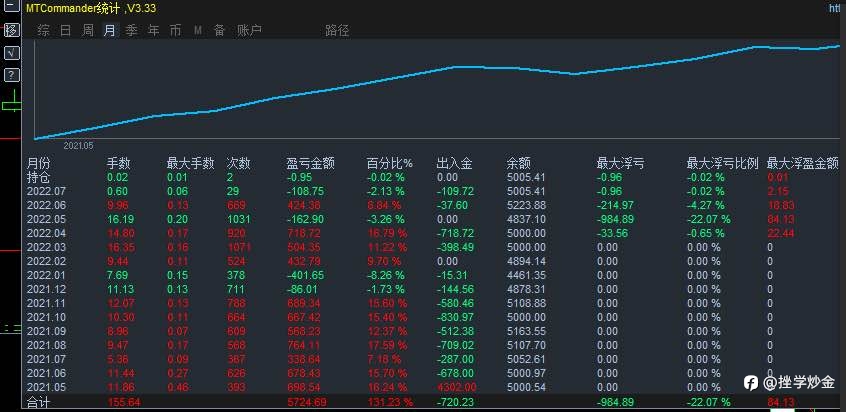Click deposit value 4302.00 for 2021.05
846x412 pixels.
pos(456,388)
